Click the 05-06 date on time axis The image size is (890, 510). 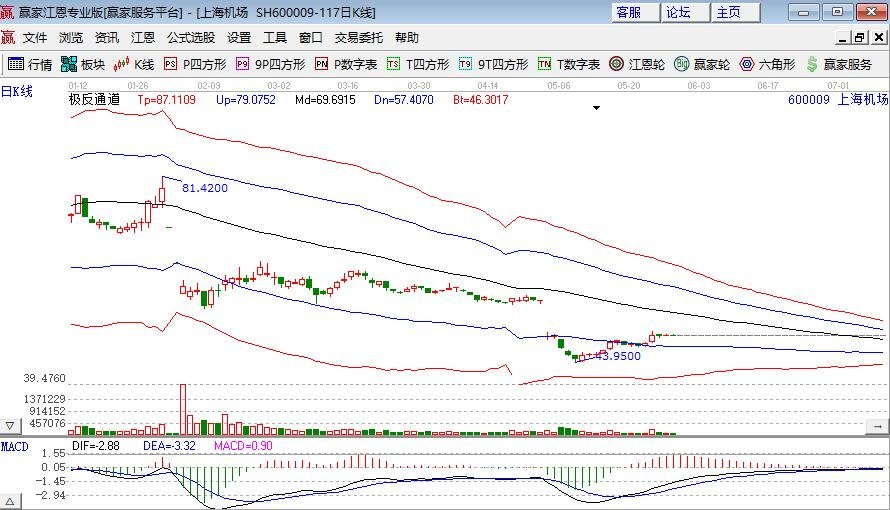tap(559, 86)
